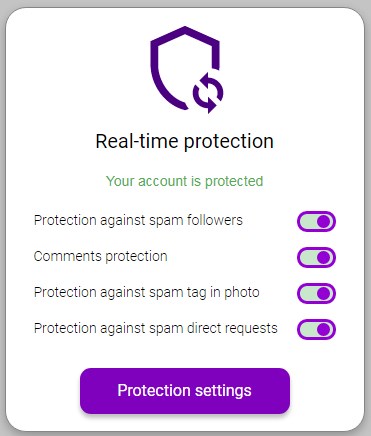
Task: Click 'Protection against spam direct requests' text
Action: pyautogui.click(x=156, y=329)
